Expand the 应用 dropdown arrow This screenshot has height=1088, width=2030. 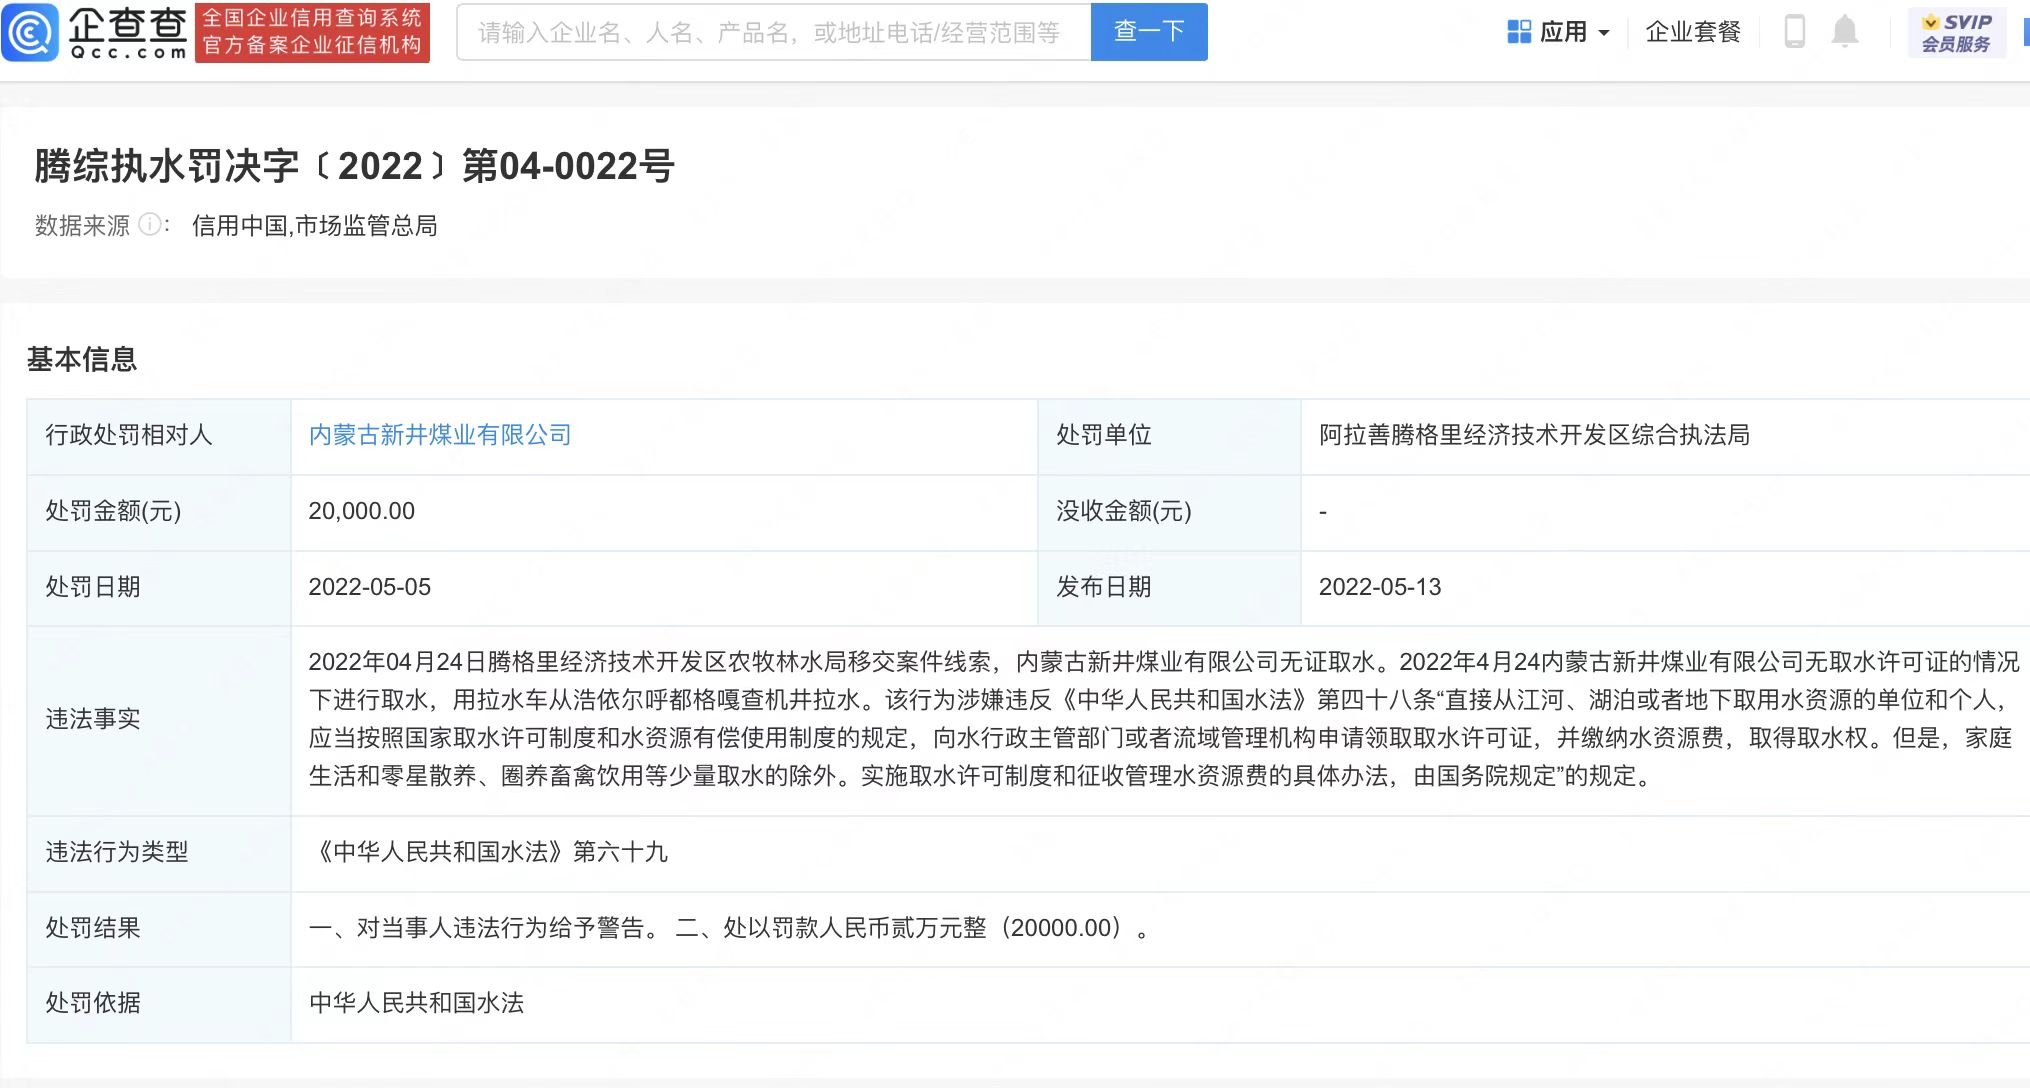tap(1604, 33)
